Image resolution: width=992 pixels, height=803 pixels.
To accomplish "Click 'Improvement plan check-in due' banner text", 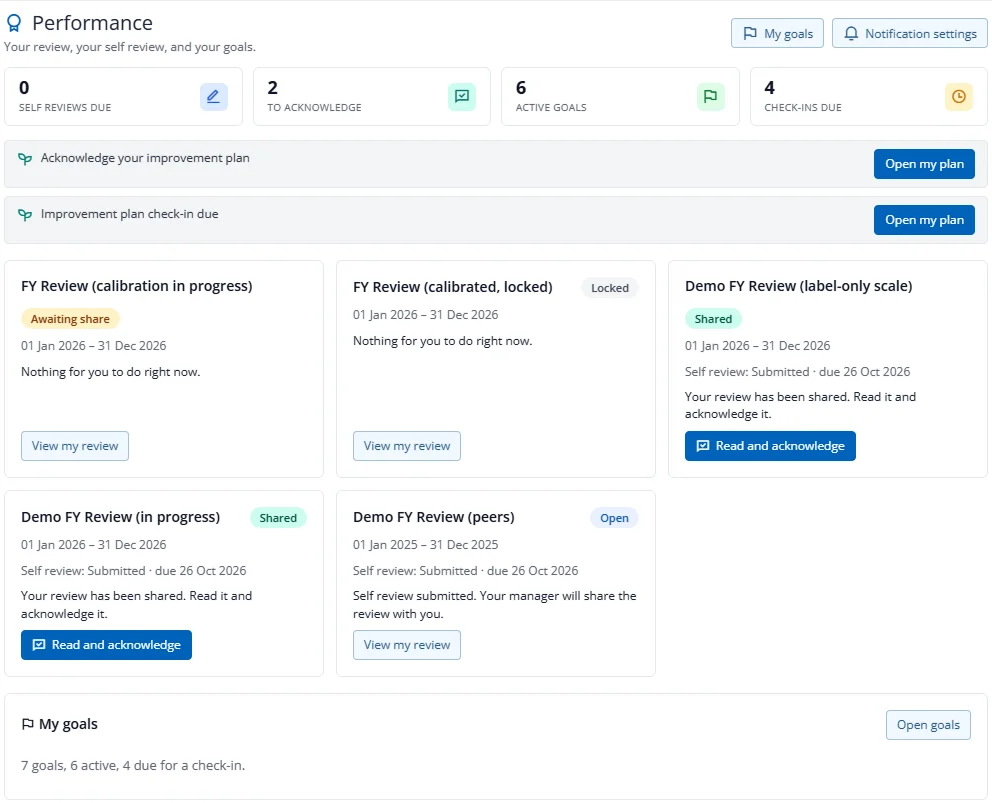I will point(130,214).
